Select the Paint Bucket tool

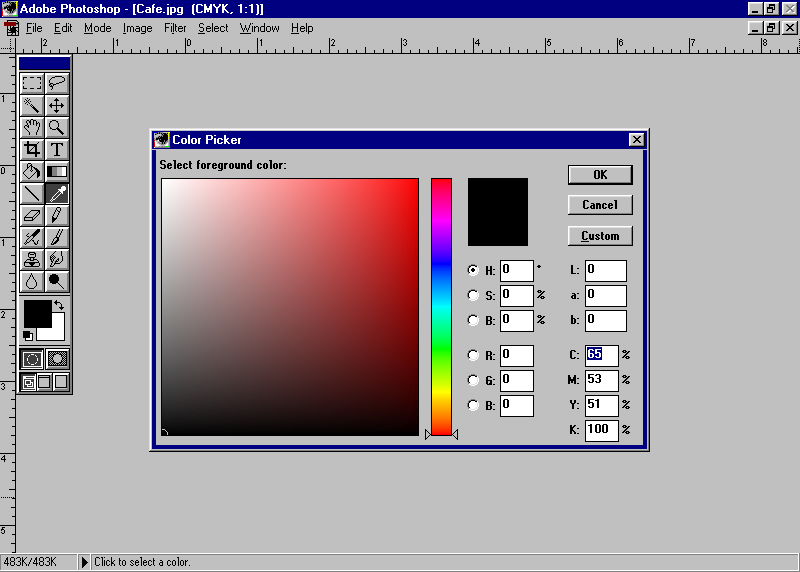[x=32, y=171]
